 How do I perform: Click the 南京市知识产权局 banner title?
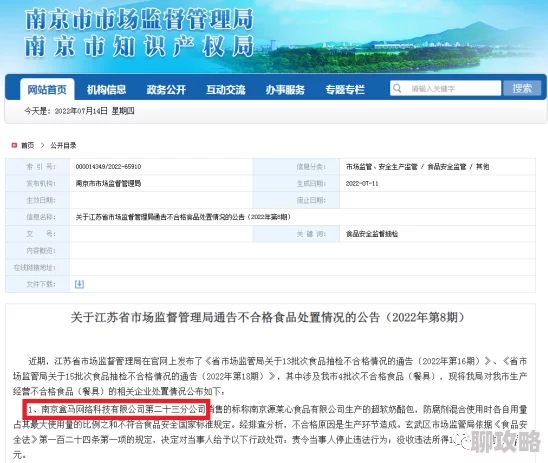pos(139,46)
